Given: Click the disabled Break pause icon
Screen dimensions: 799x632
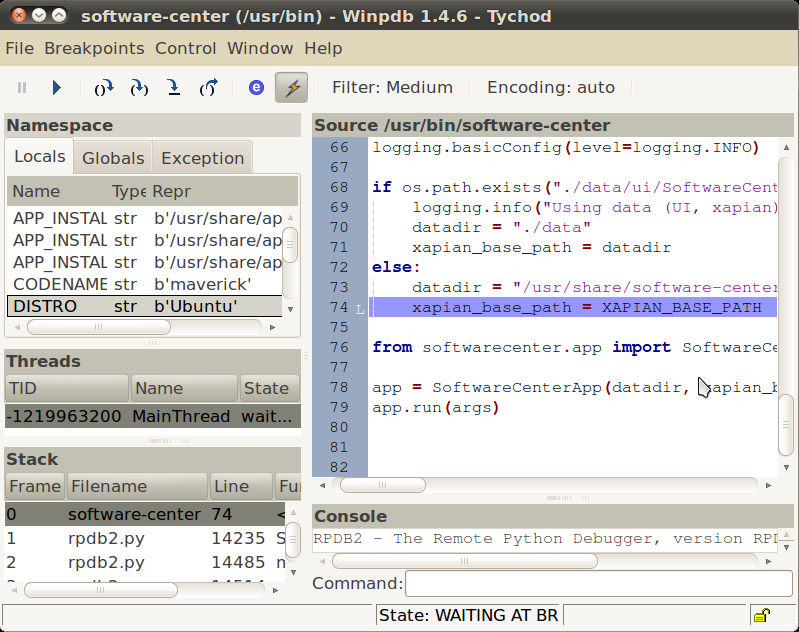Looking at the screenshot, I should (23, 88).
